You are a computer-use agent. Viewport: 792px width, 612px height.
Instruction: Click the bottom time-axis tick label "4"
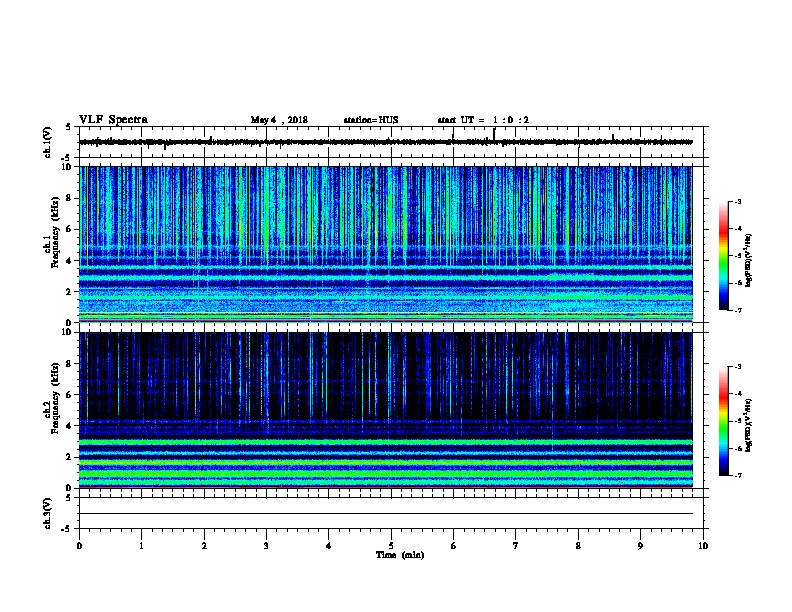(329, 546)
